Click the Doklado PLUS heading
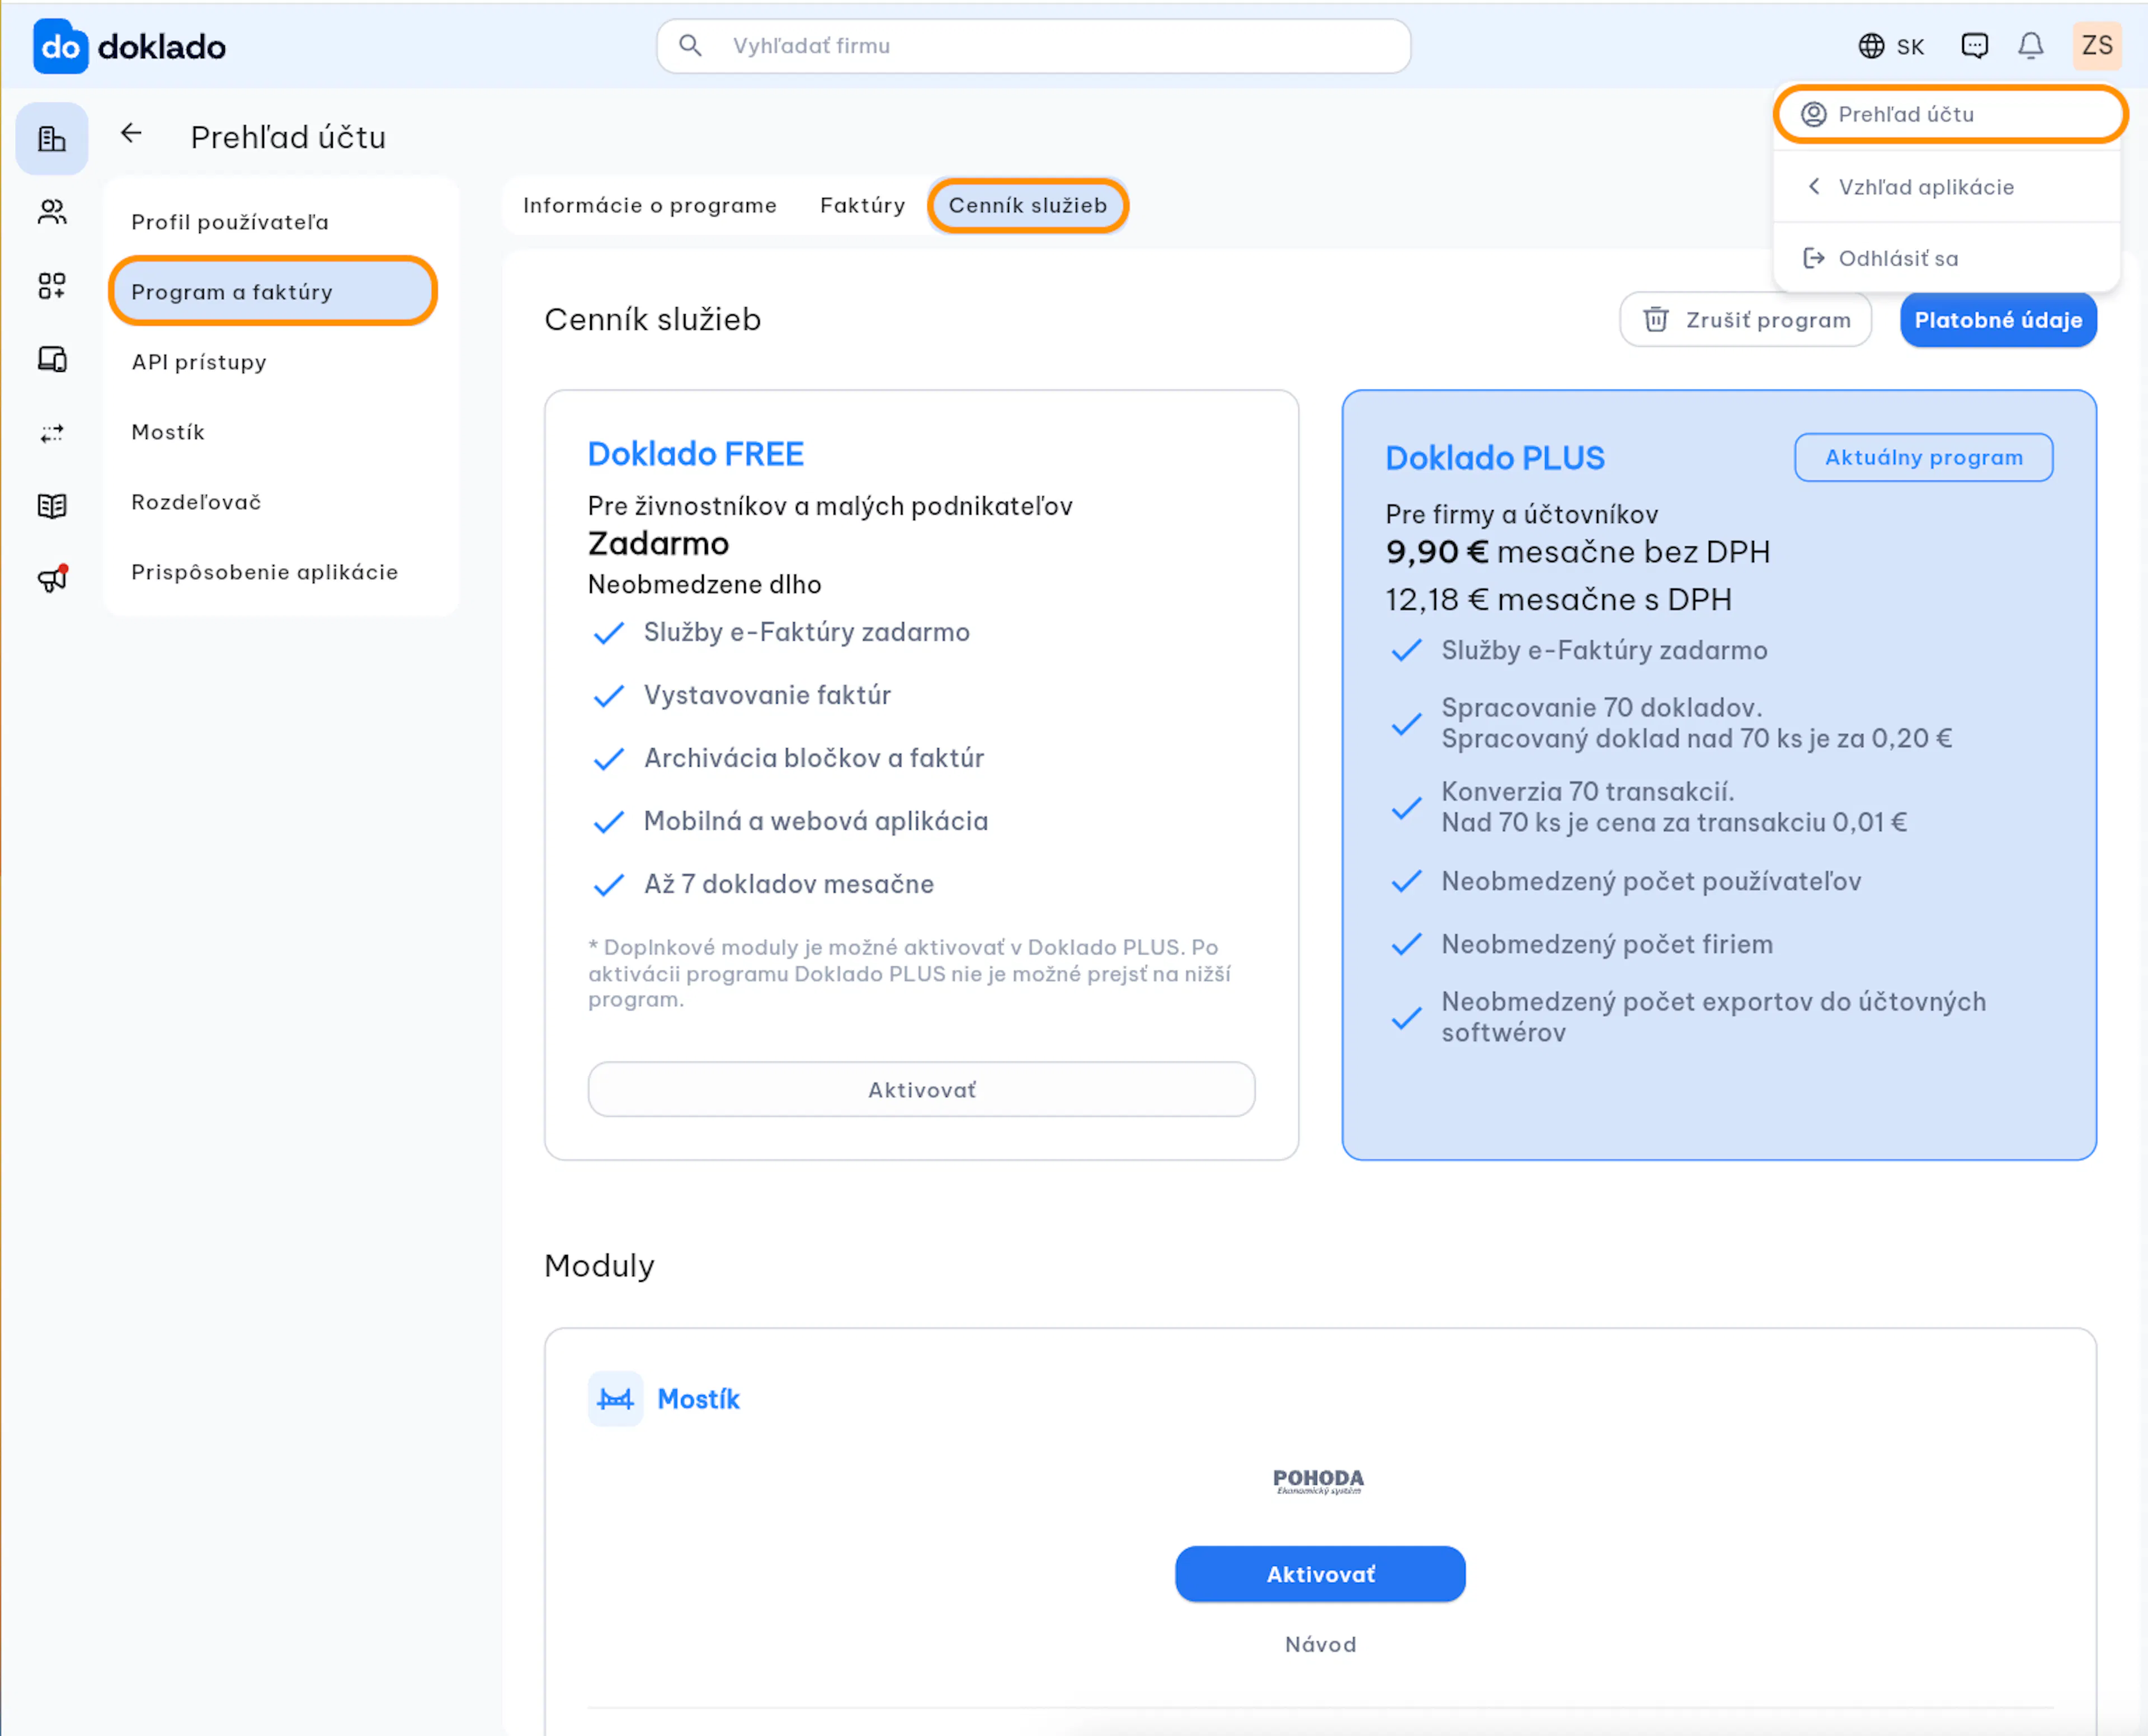Image resolution: width=2148 pixels, height=1736 pixels. tap(1495, 458)
